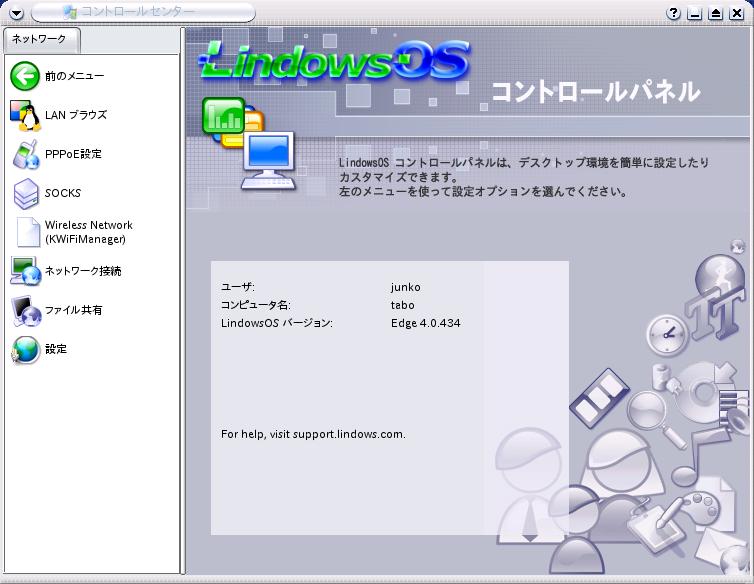
Task: Open LAN ブラウズ penguin icon
Action: (x=25, y=115)
